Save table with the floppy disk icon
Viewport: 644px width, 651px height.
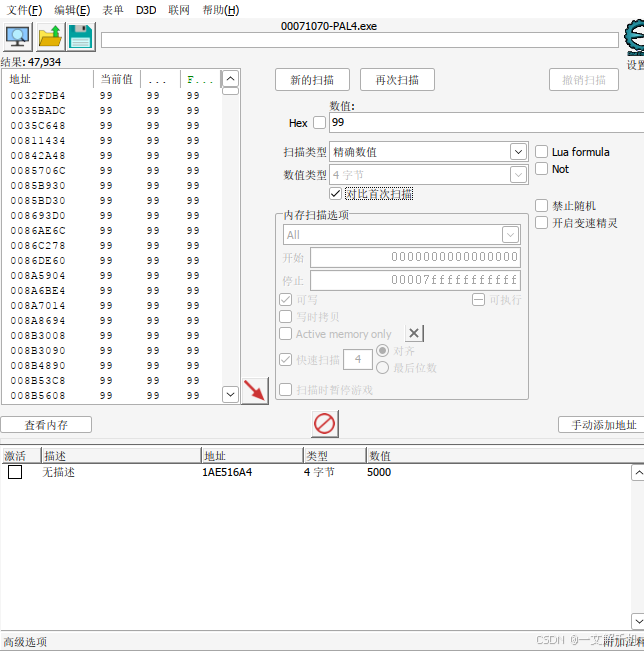click(81, 37)
